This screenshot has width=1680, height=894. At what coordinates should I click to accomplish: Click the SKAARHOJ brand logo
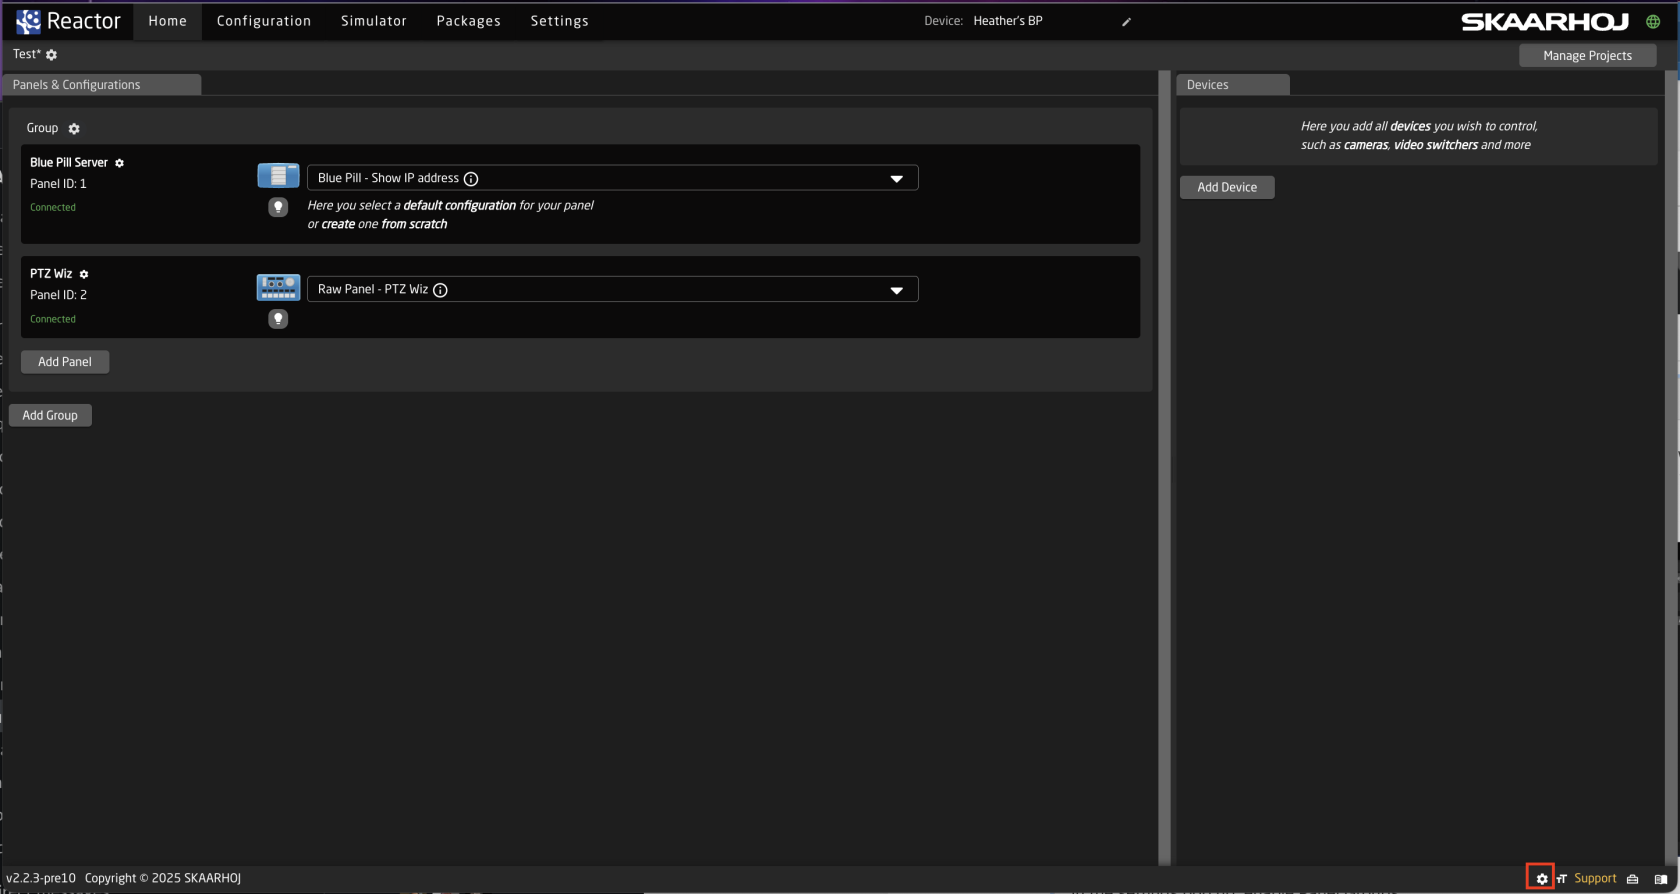click(1545, 22)
